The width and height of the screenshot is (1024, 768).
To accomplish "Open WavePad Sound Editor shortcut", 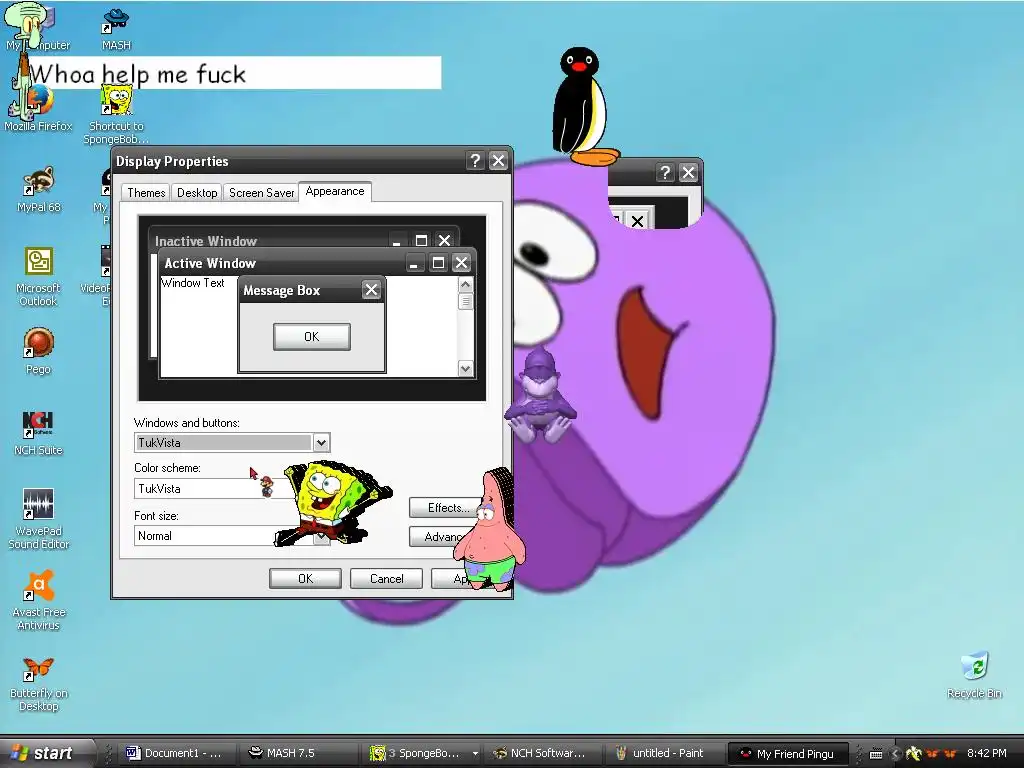I will 39,519.
